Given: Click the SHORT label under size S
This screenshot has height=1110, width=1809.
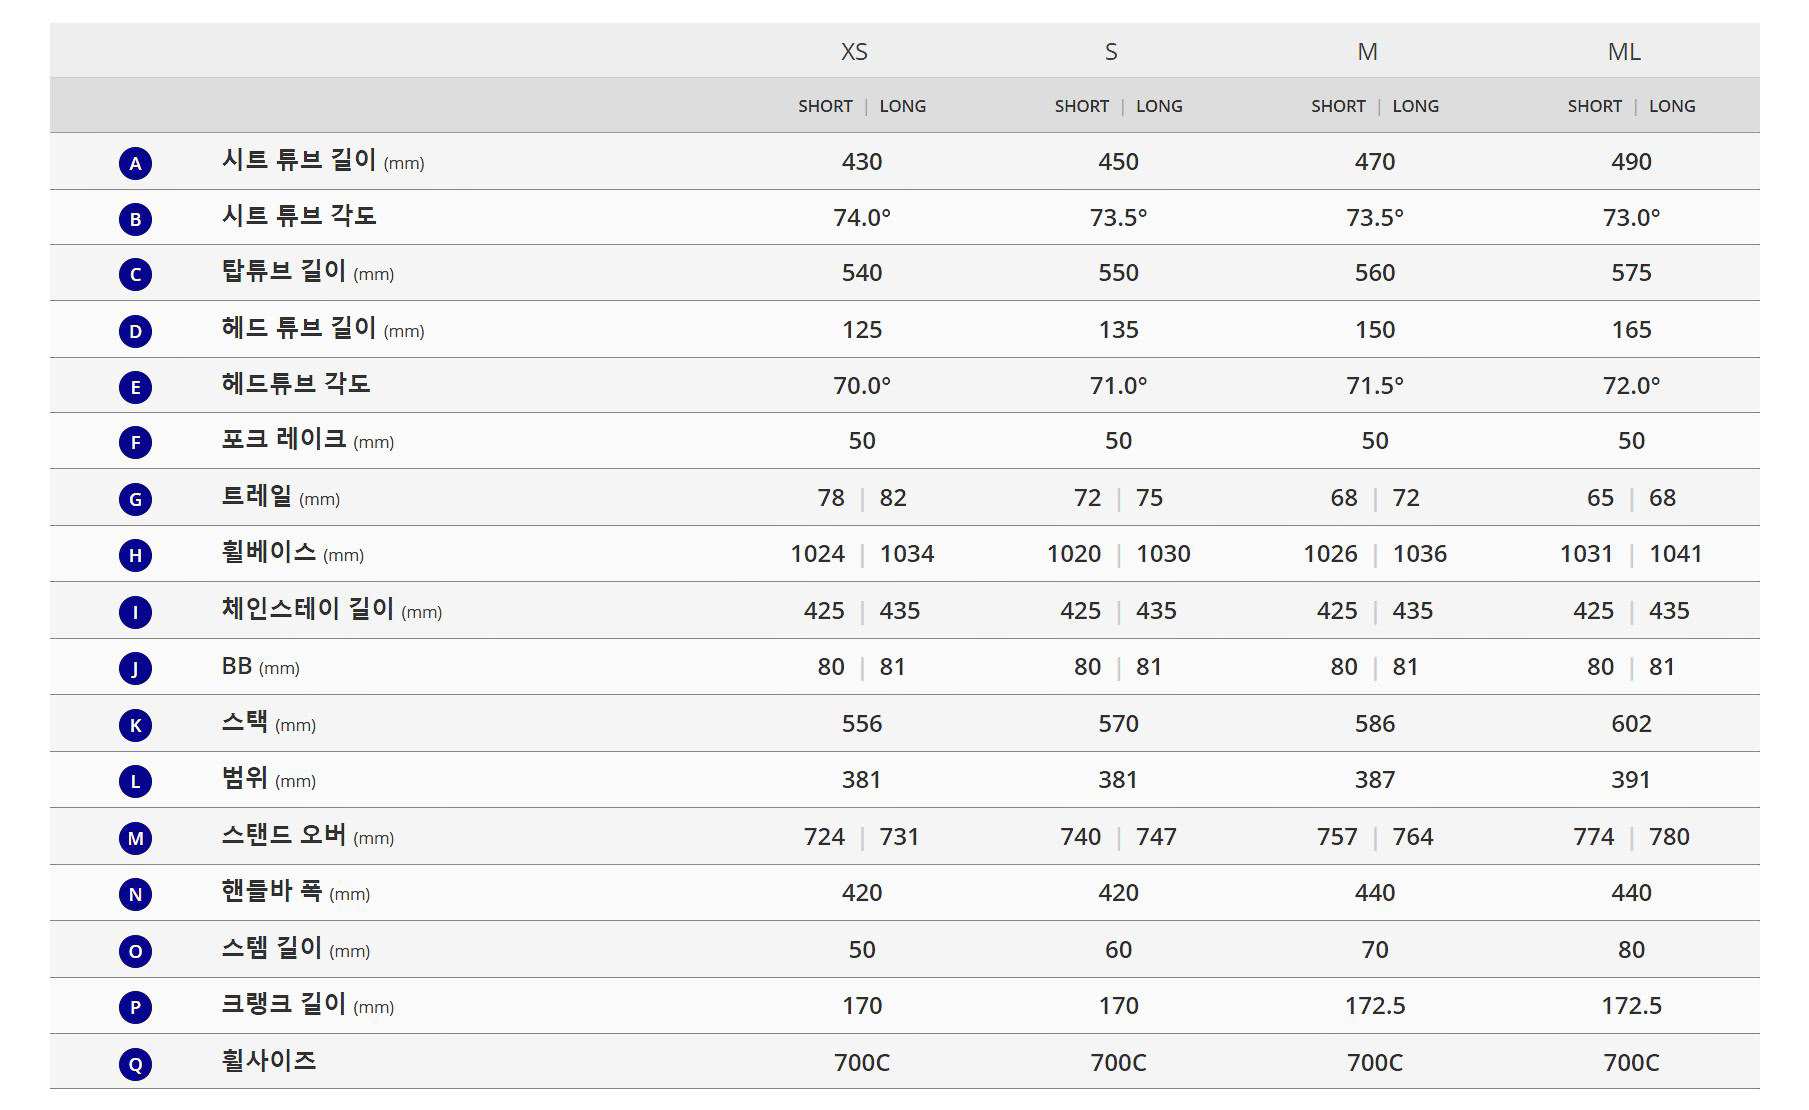Looking at the screenshot, I should pos(1081,106).
